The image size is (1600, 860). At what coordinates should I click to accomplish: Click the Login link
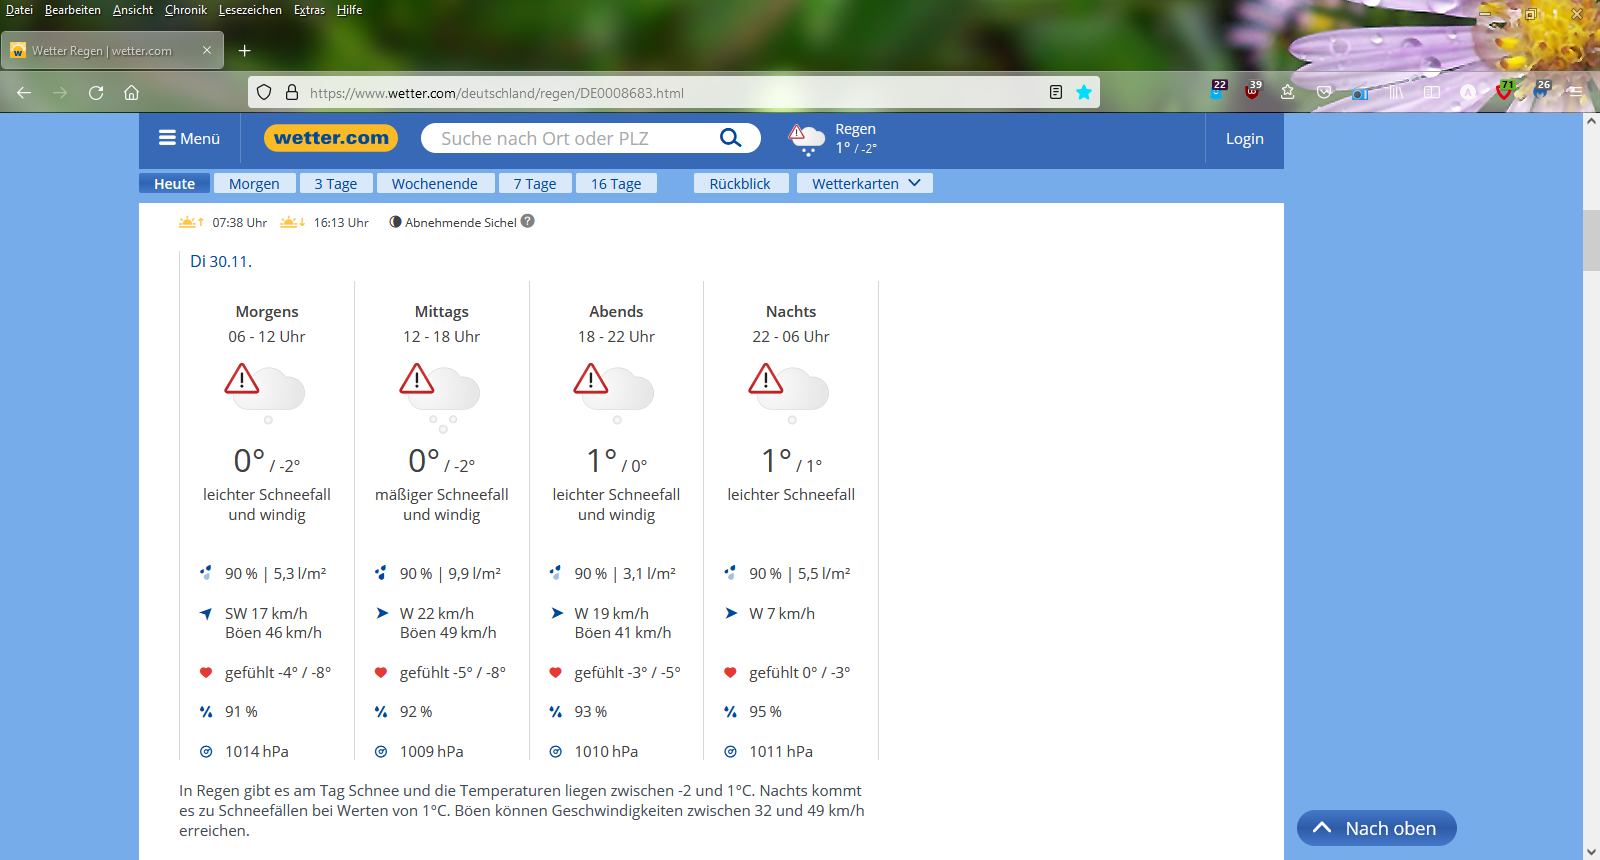coord(1244,139)
